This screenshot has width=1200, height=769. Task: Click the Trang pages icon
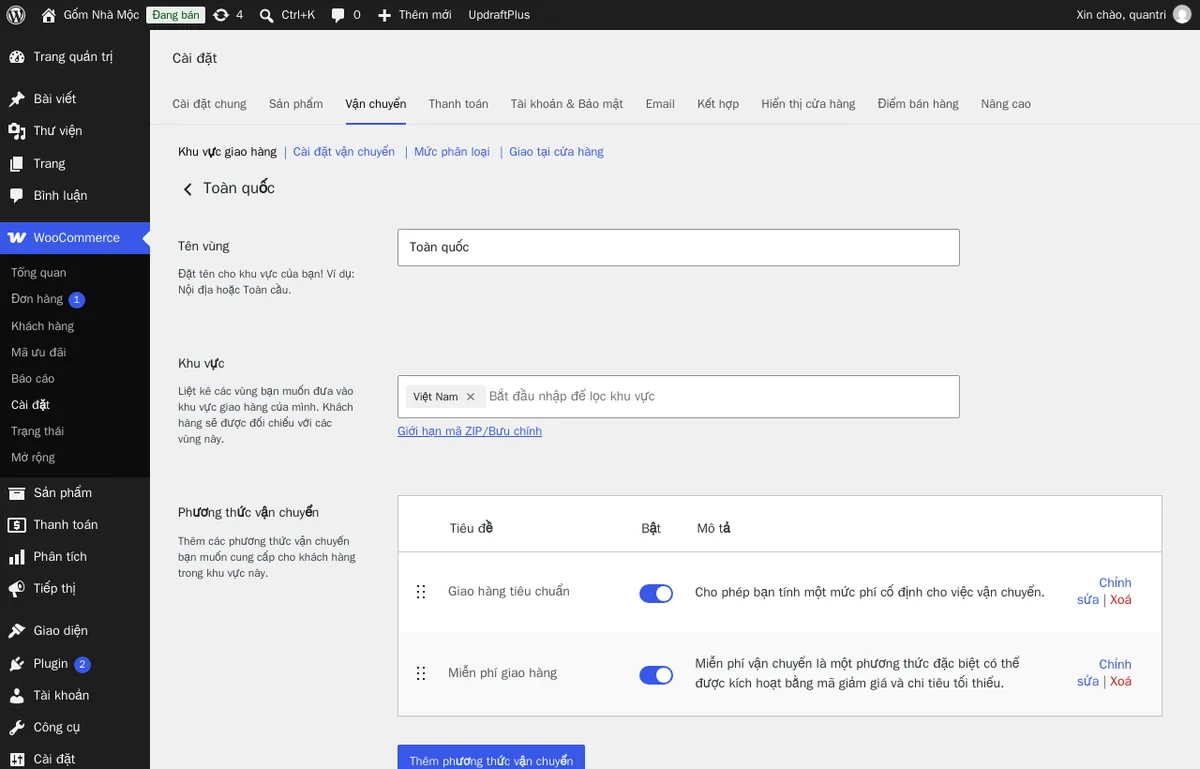pos(17,164)
